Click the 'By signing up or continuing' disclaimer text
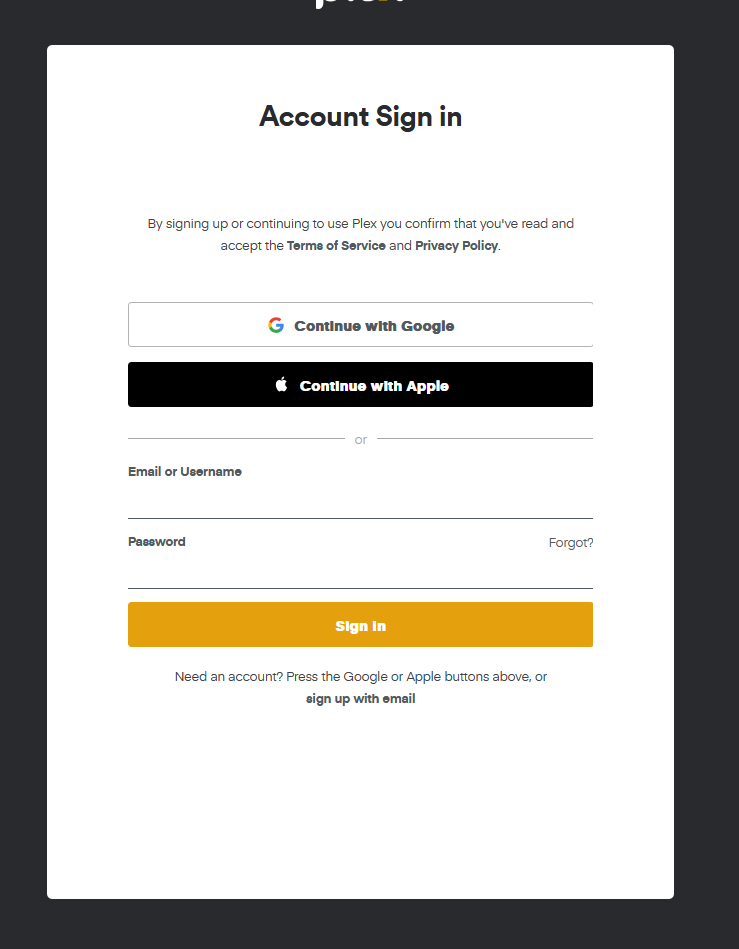The height and width of the screenshot is (949, 739). [x=360, y=224]
